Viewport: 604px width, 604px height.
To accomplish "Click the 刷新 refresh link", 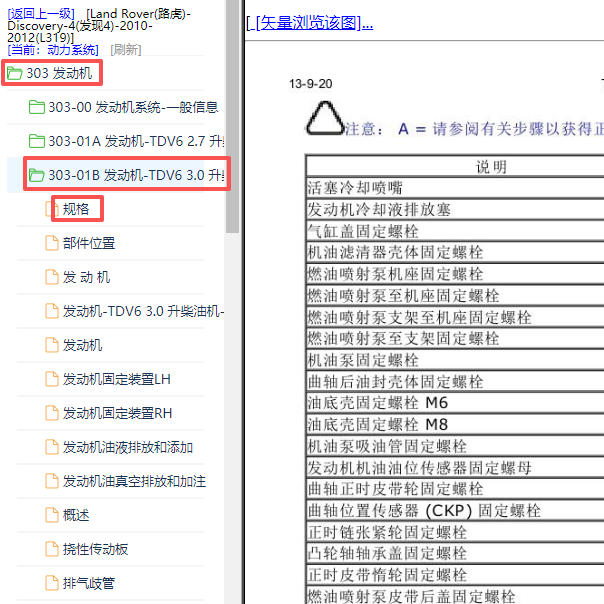I will click(x=126, y=50).
